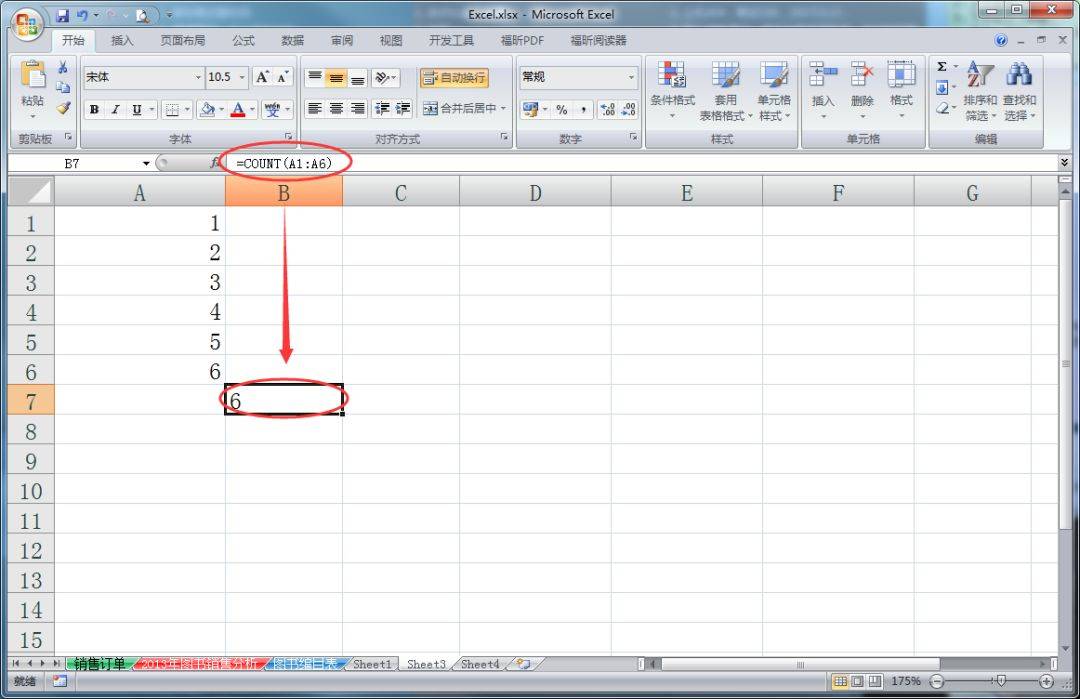This screenshot has height=699, width=1080.
Task: Switch to 公式 ribbon tab
Action: pos(243,41)
